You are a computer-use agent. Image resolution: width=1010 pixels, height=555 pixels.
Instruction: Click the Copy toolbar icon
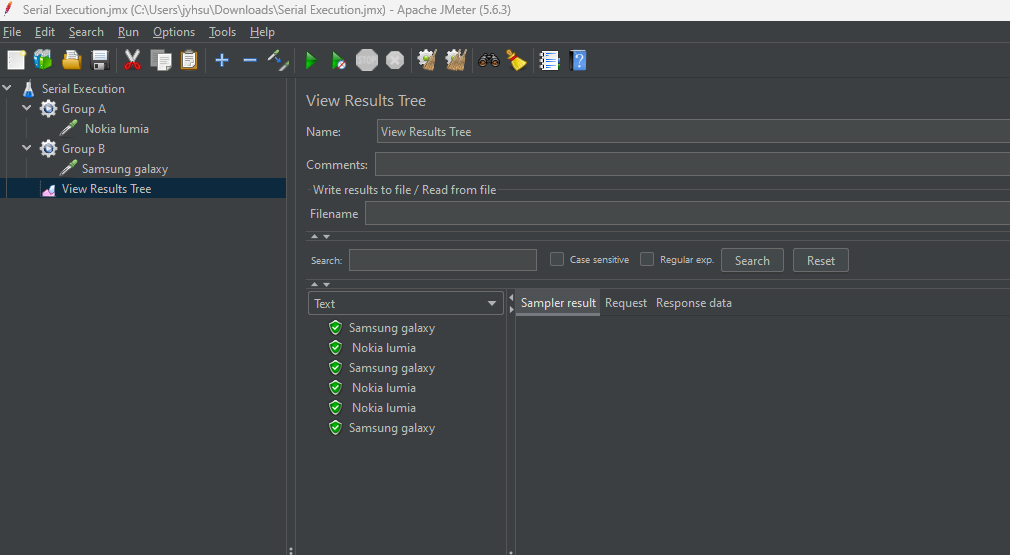coord(160,61)
